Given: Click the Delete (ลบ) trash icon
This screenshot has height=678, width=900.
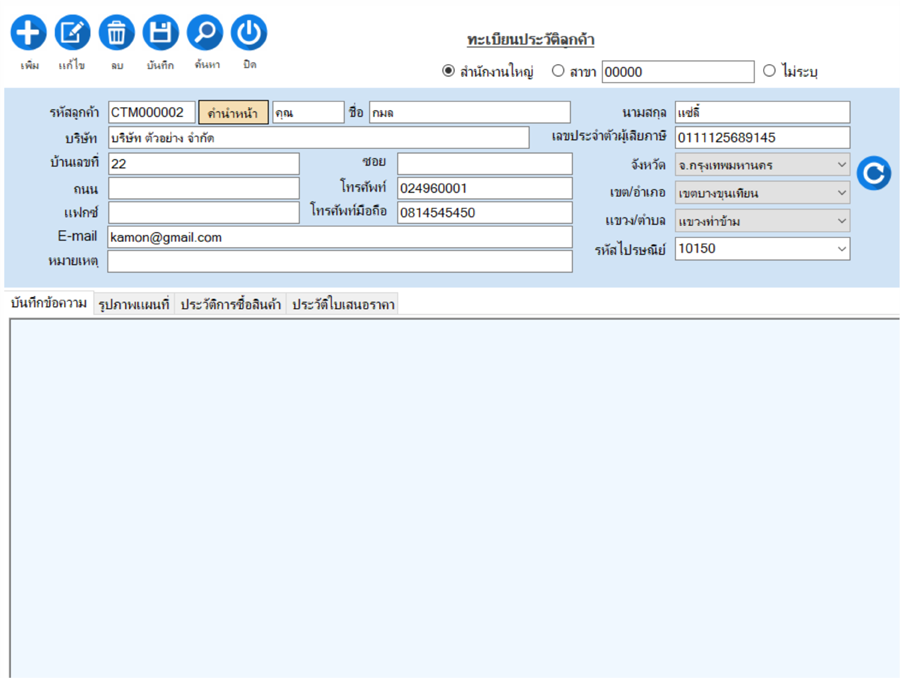Looking at the screenshot, I should 117,33.
